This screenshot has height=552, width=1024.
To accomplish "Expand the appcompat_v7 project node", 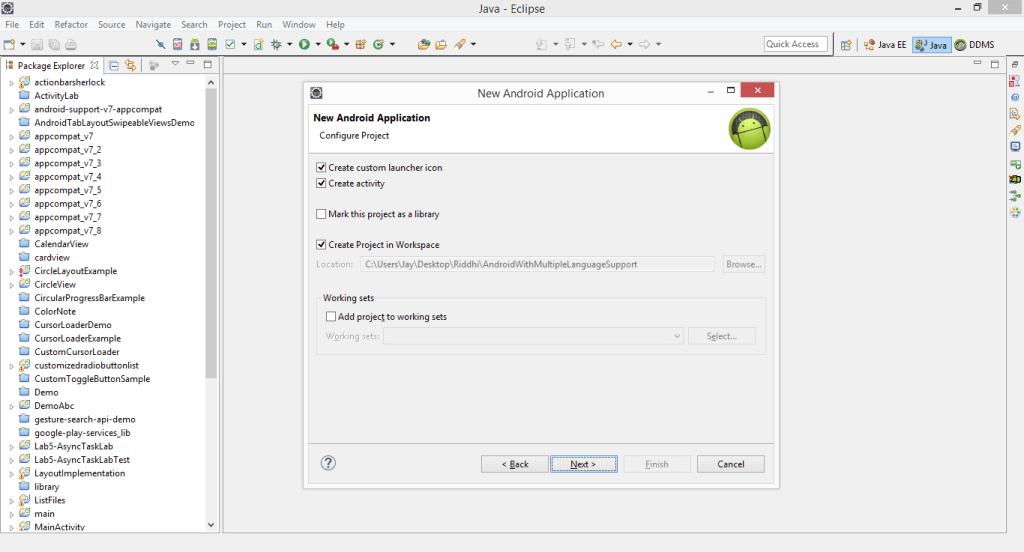I will [x=11, y=137].
